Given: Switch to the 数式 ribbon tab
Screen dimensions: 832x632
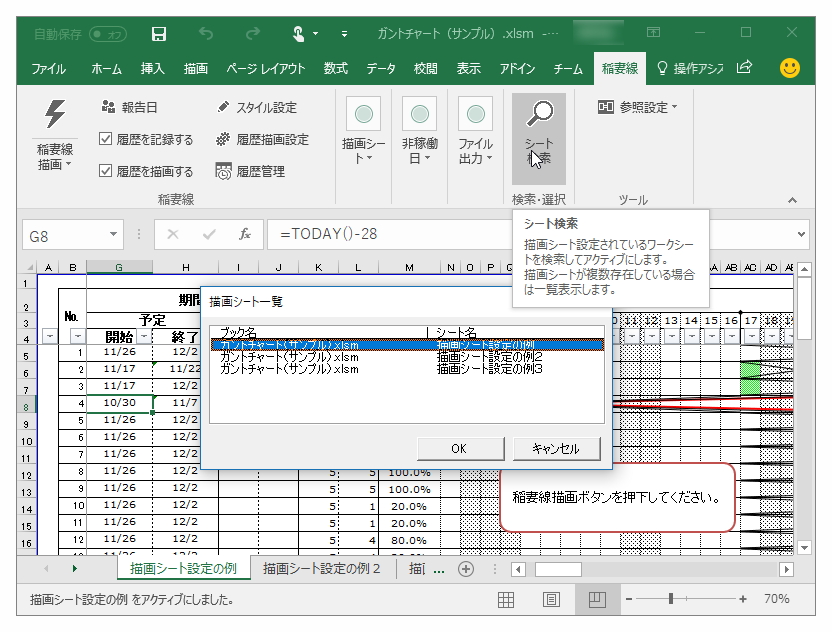Looking at the screenshot, I should (x=336, y=69).
